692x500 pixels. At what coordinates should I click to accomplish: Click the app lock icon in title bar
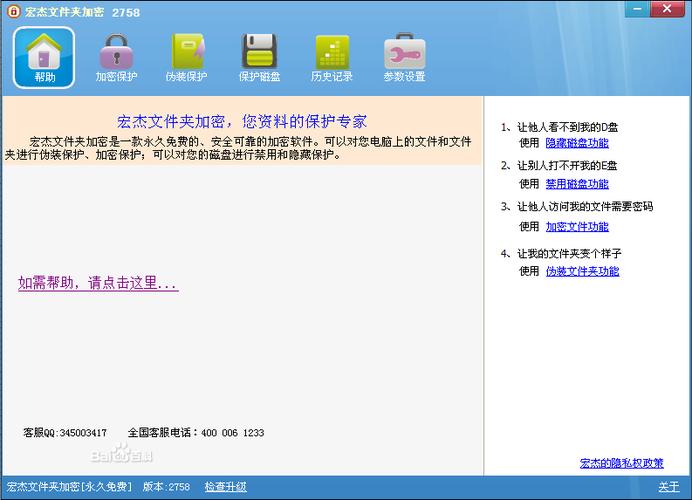coord(14,11)
